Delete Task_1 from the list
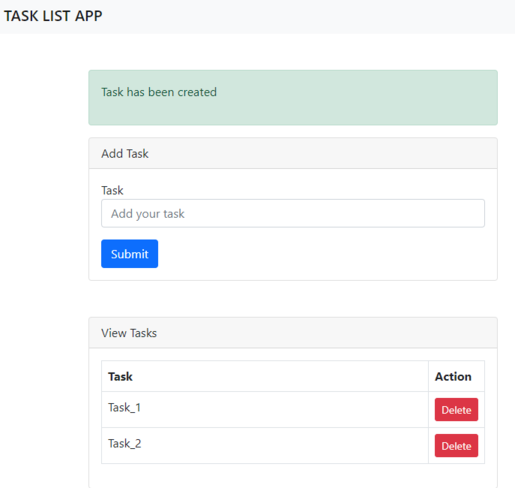Screen dimensions: 515x488 pos(456,409)
